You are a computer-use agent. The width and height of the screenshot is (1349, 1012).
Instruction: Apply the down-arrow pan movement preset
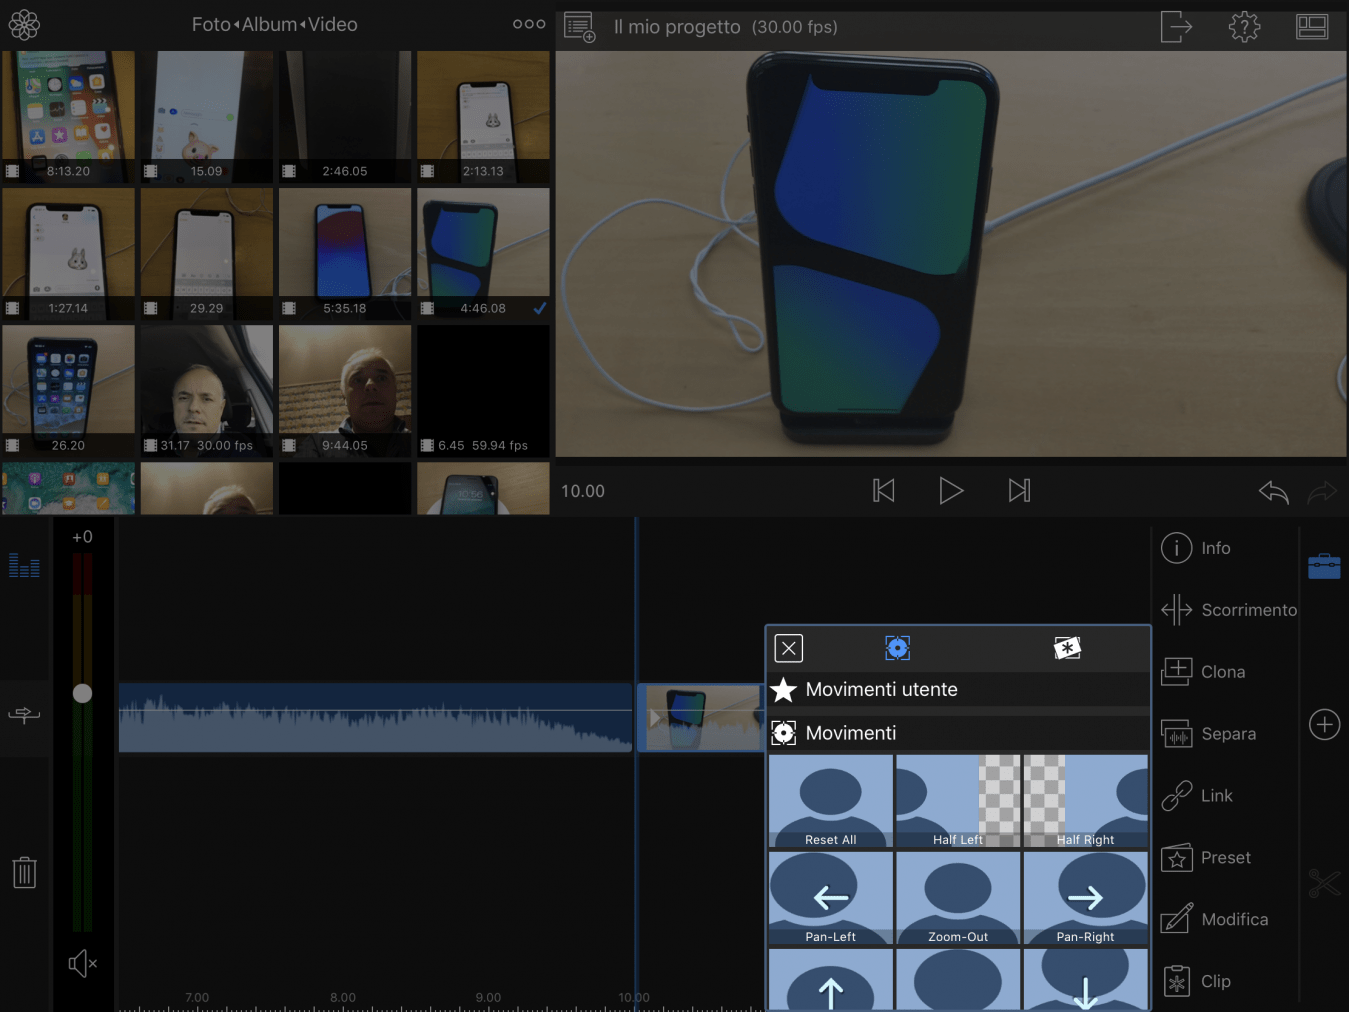(1085, 979)
